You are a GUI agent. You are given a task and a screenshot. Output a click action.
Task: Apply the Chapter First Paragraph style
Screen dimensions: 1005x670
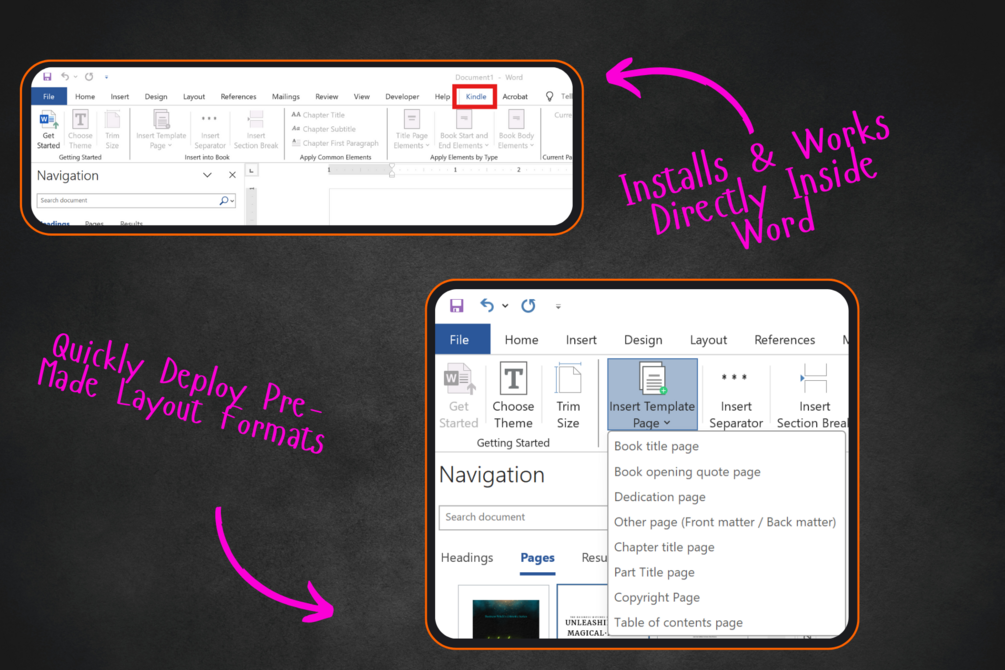coord(335,143)
